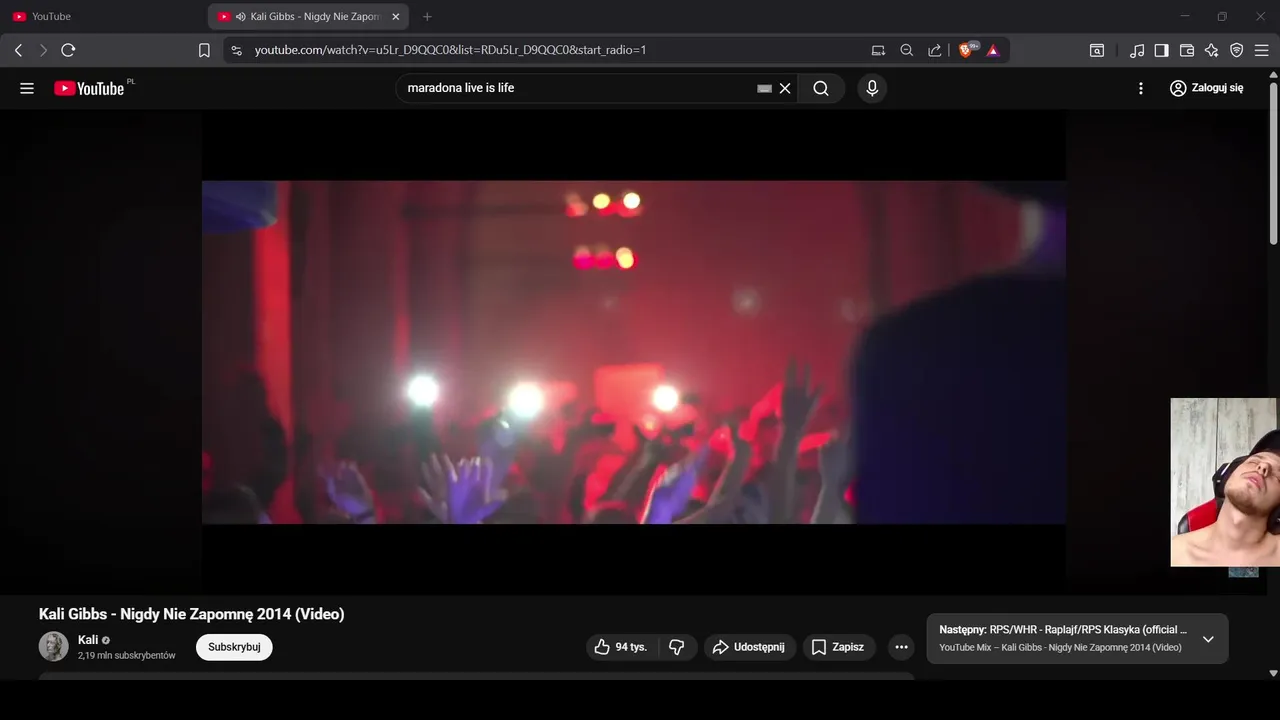1280x720 pixels.
Task: Open the Brave Wallet icon
Action: point(1187,50)
